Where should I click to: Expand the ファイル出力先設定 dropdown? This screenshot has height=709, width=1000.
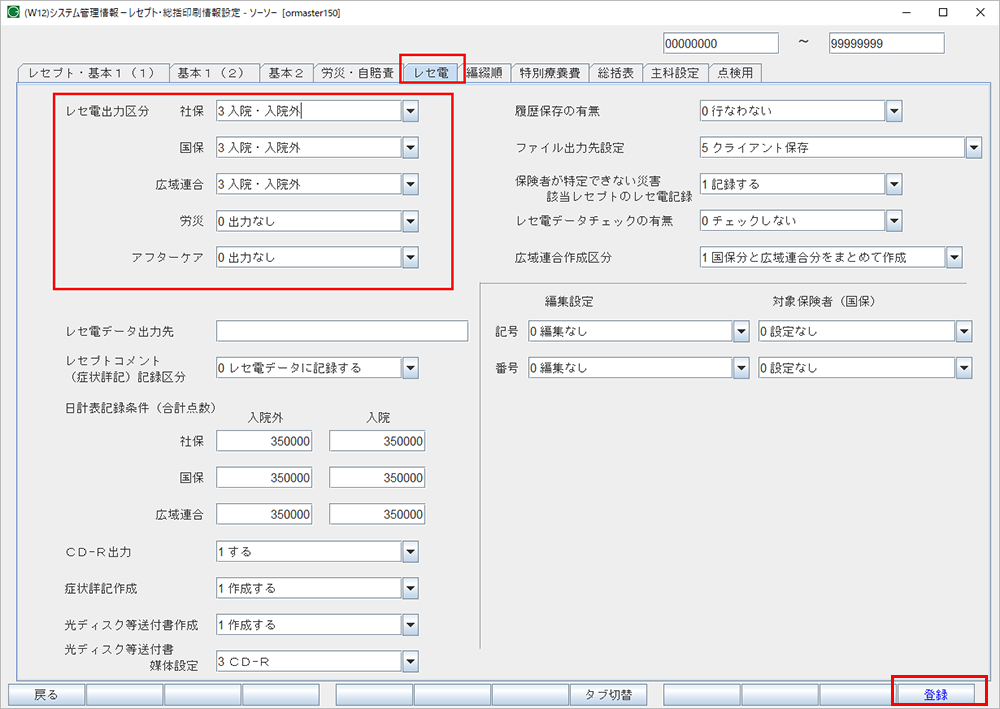tap(973, 148)
